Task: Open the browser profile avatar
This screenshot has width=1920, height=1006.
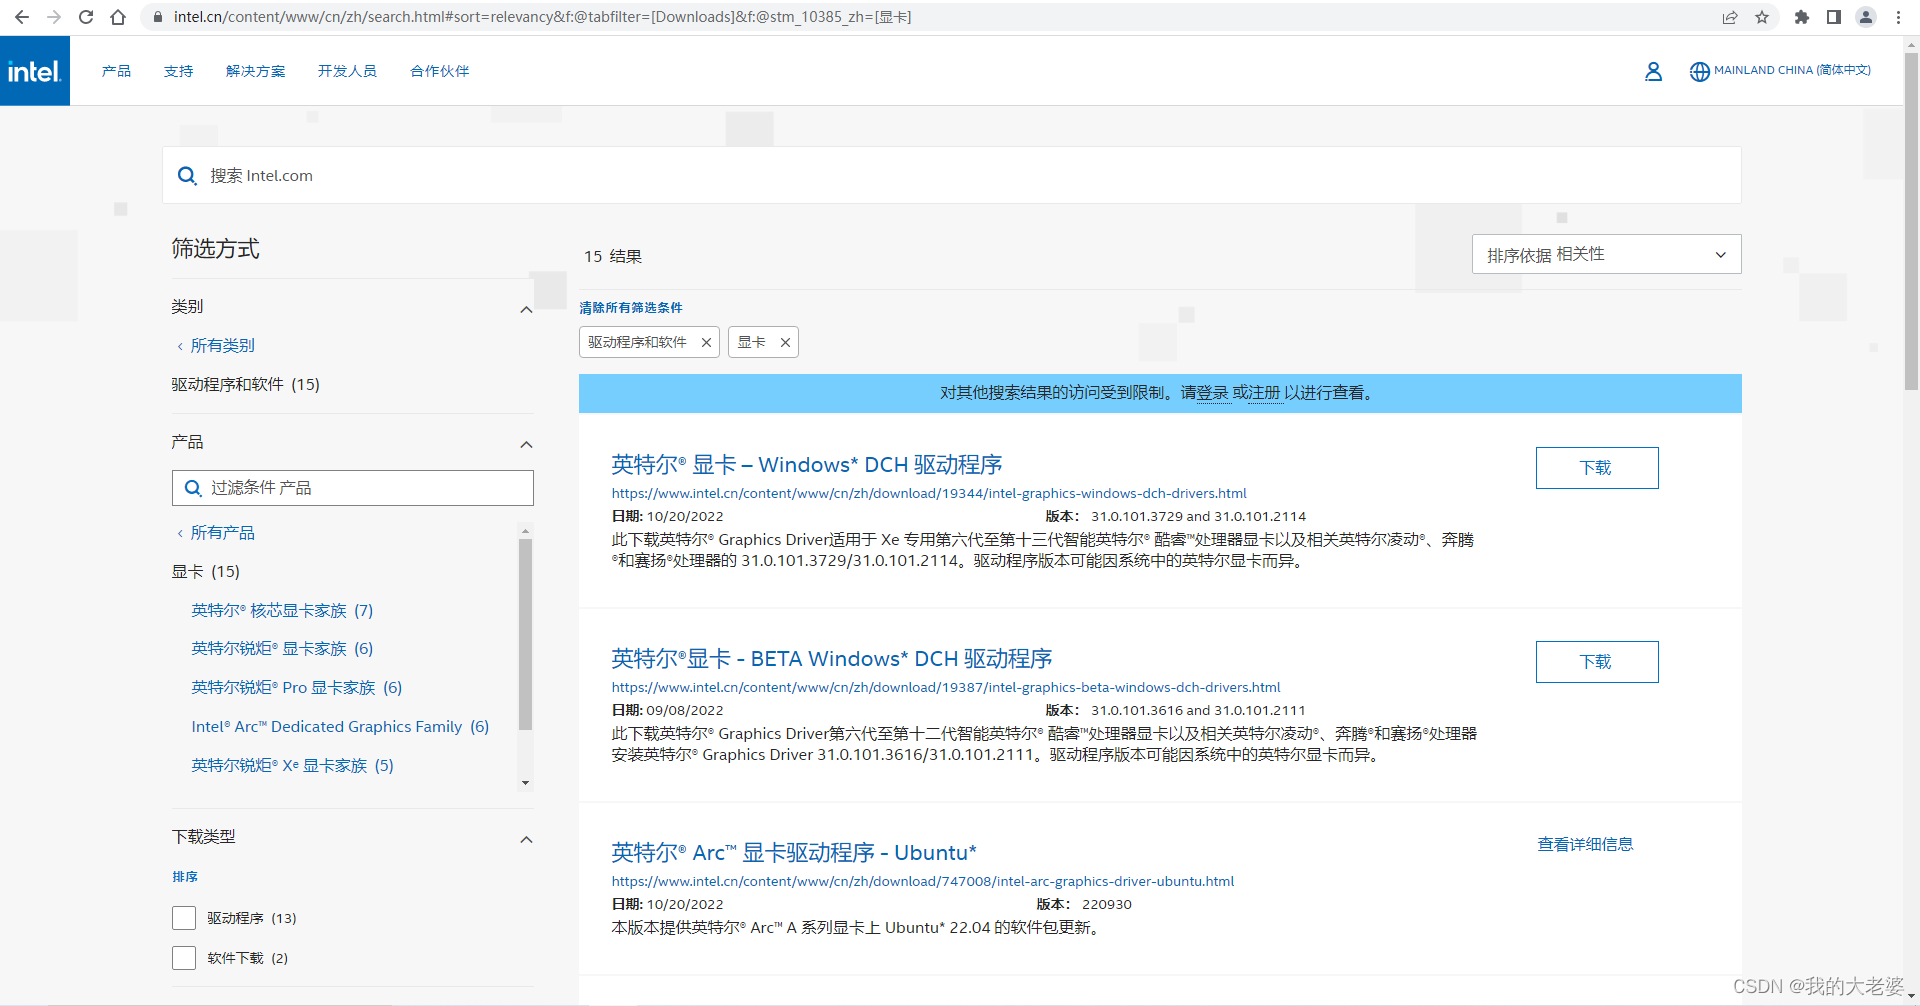Action: pos(1866,17)
